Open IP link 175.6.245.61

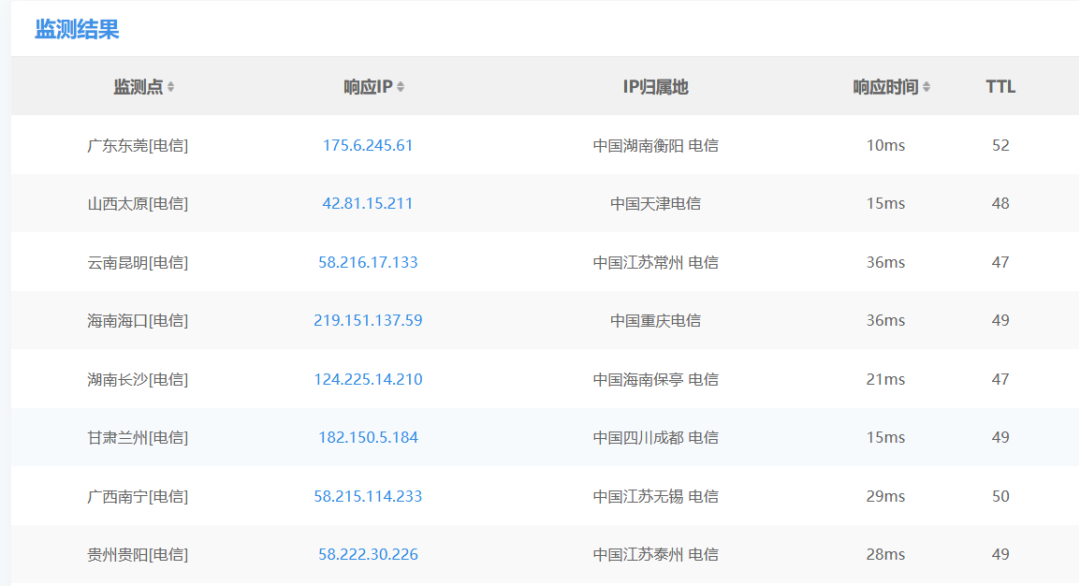[367, 145]
